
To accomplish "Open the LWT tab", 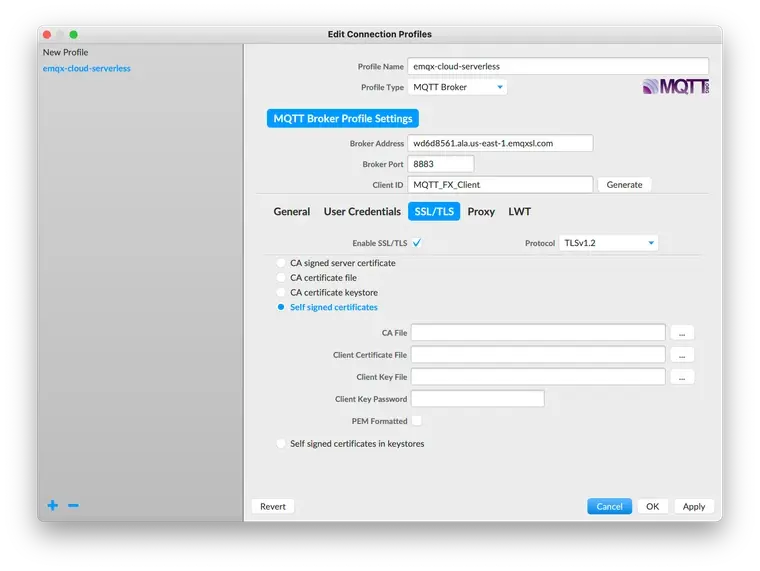I will pos(520,212).
